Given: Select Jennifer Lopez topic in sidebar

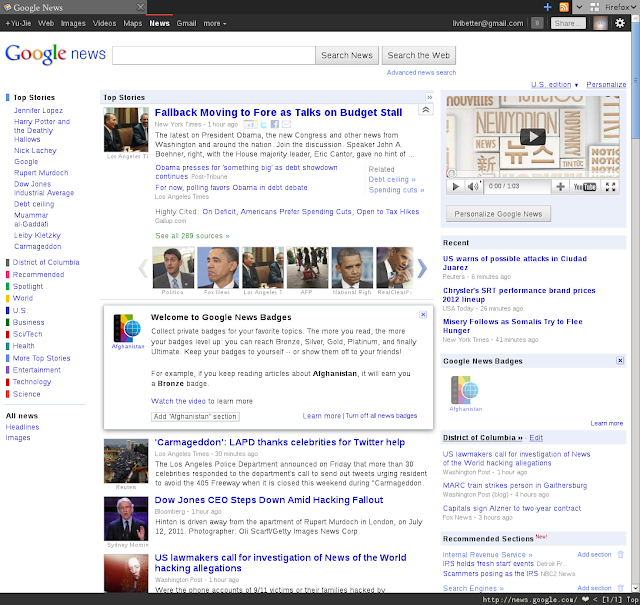Looking at the screenshot, I should tap(38, 110).
